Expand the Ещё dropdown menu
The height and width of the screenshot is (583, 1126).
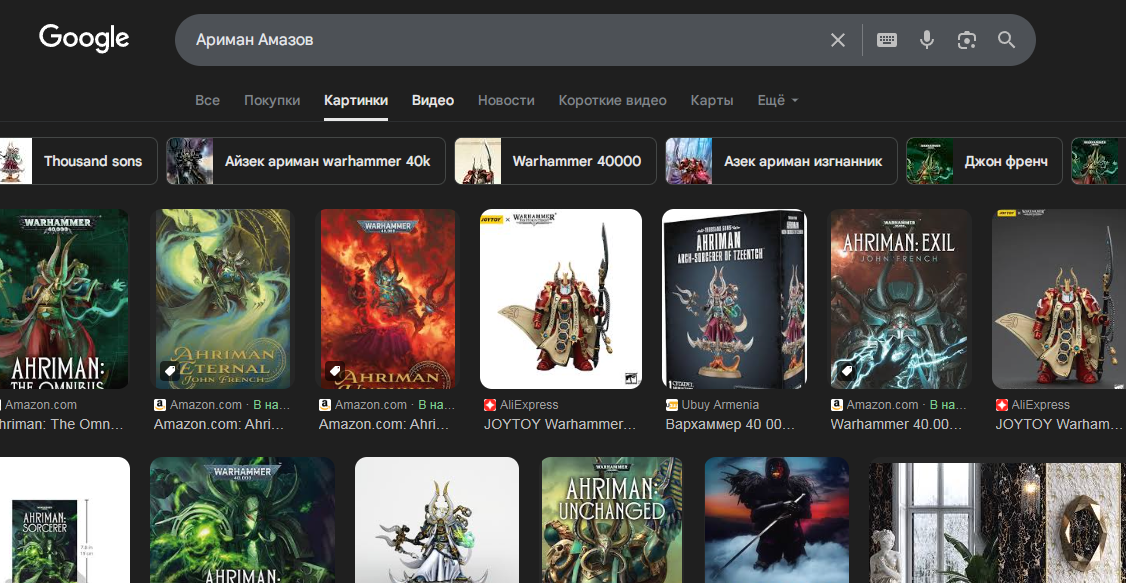coord(778,101)
